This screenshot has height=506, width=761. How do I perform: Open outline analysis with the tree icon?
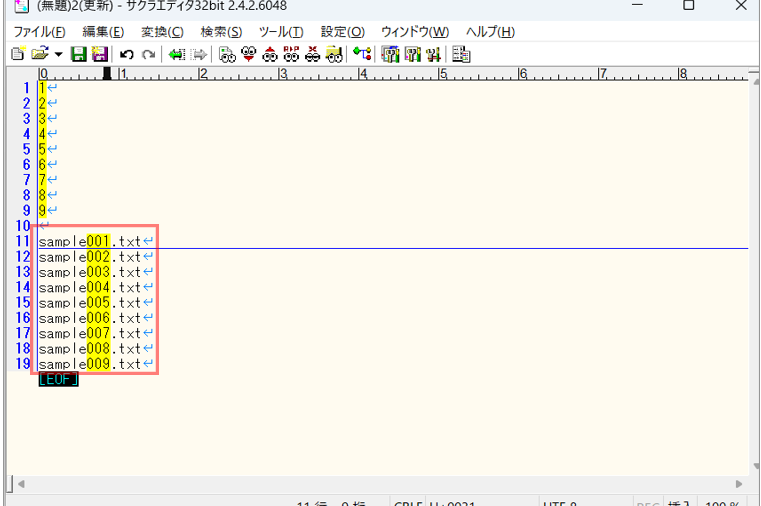pos(362,54)
